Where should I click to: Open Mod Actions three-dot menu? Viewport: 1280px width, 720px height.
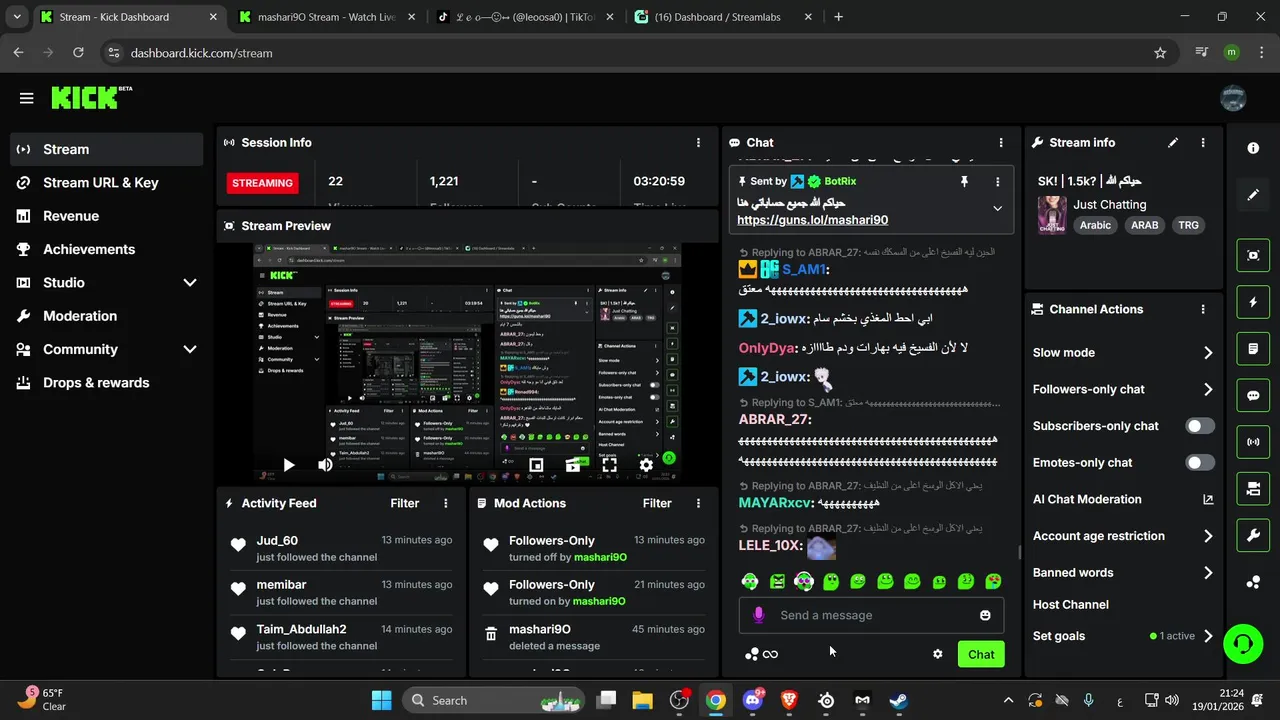click(698, 503)
